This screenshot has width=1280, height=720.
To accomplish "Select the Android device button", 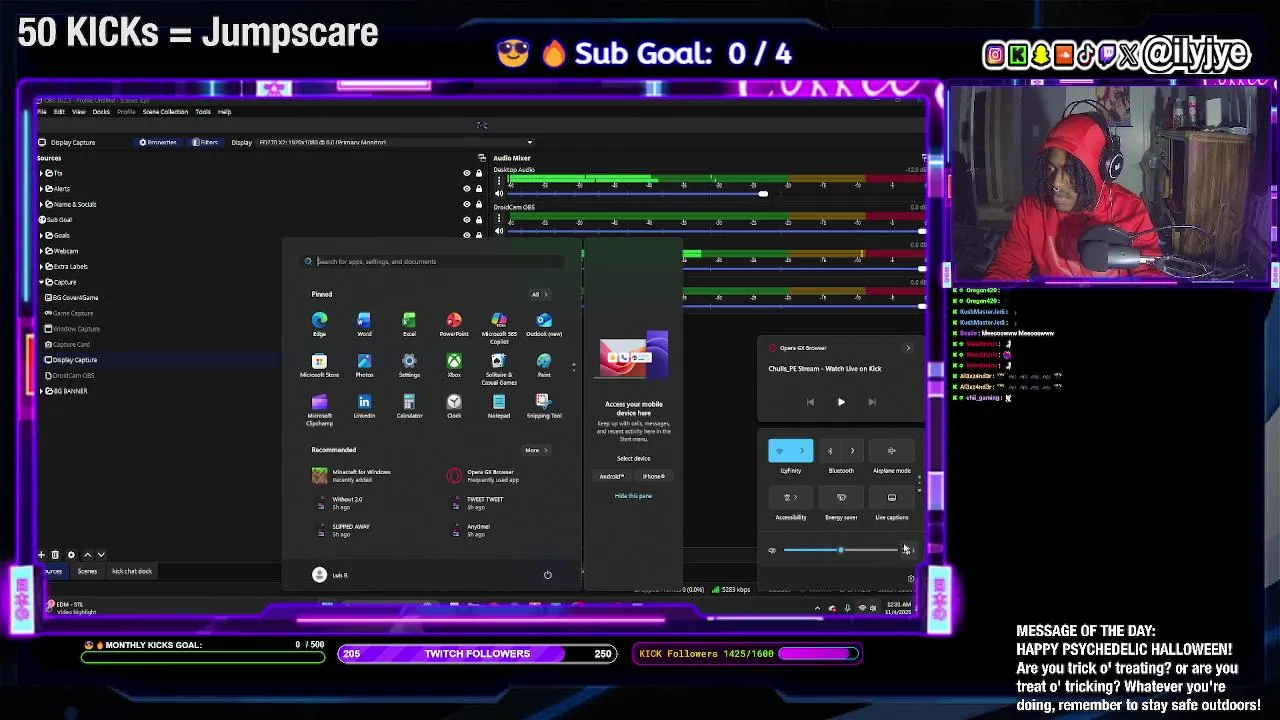I will 612,477.
